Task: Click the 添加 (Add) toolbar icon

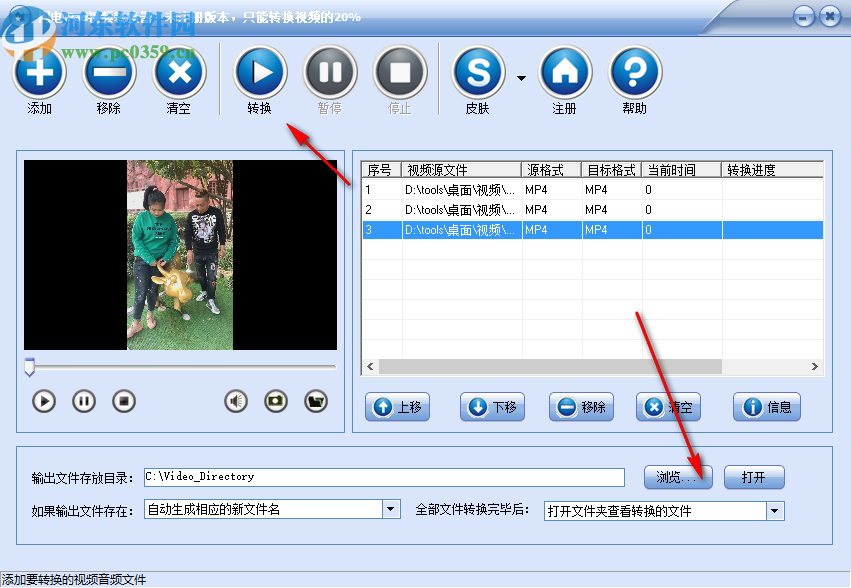Action: pos(39,72)
